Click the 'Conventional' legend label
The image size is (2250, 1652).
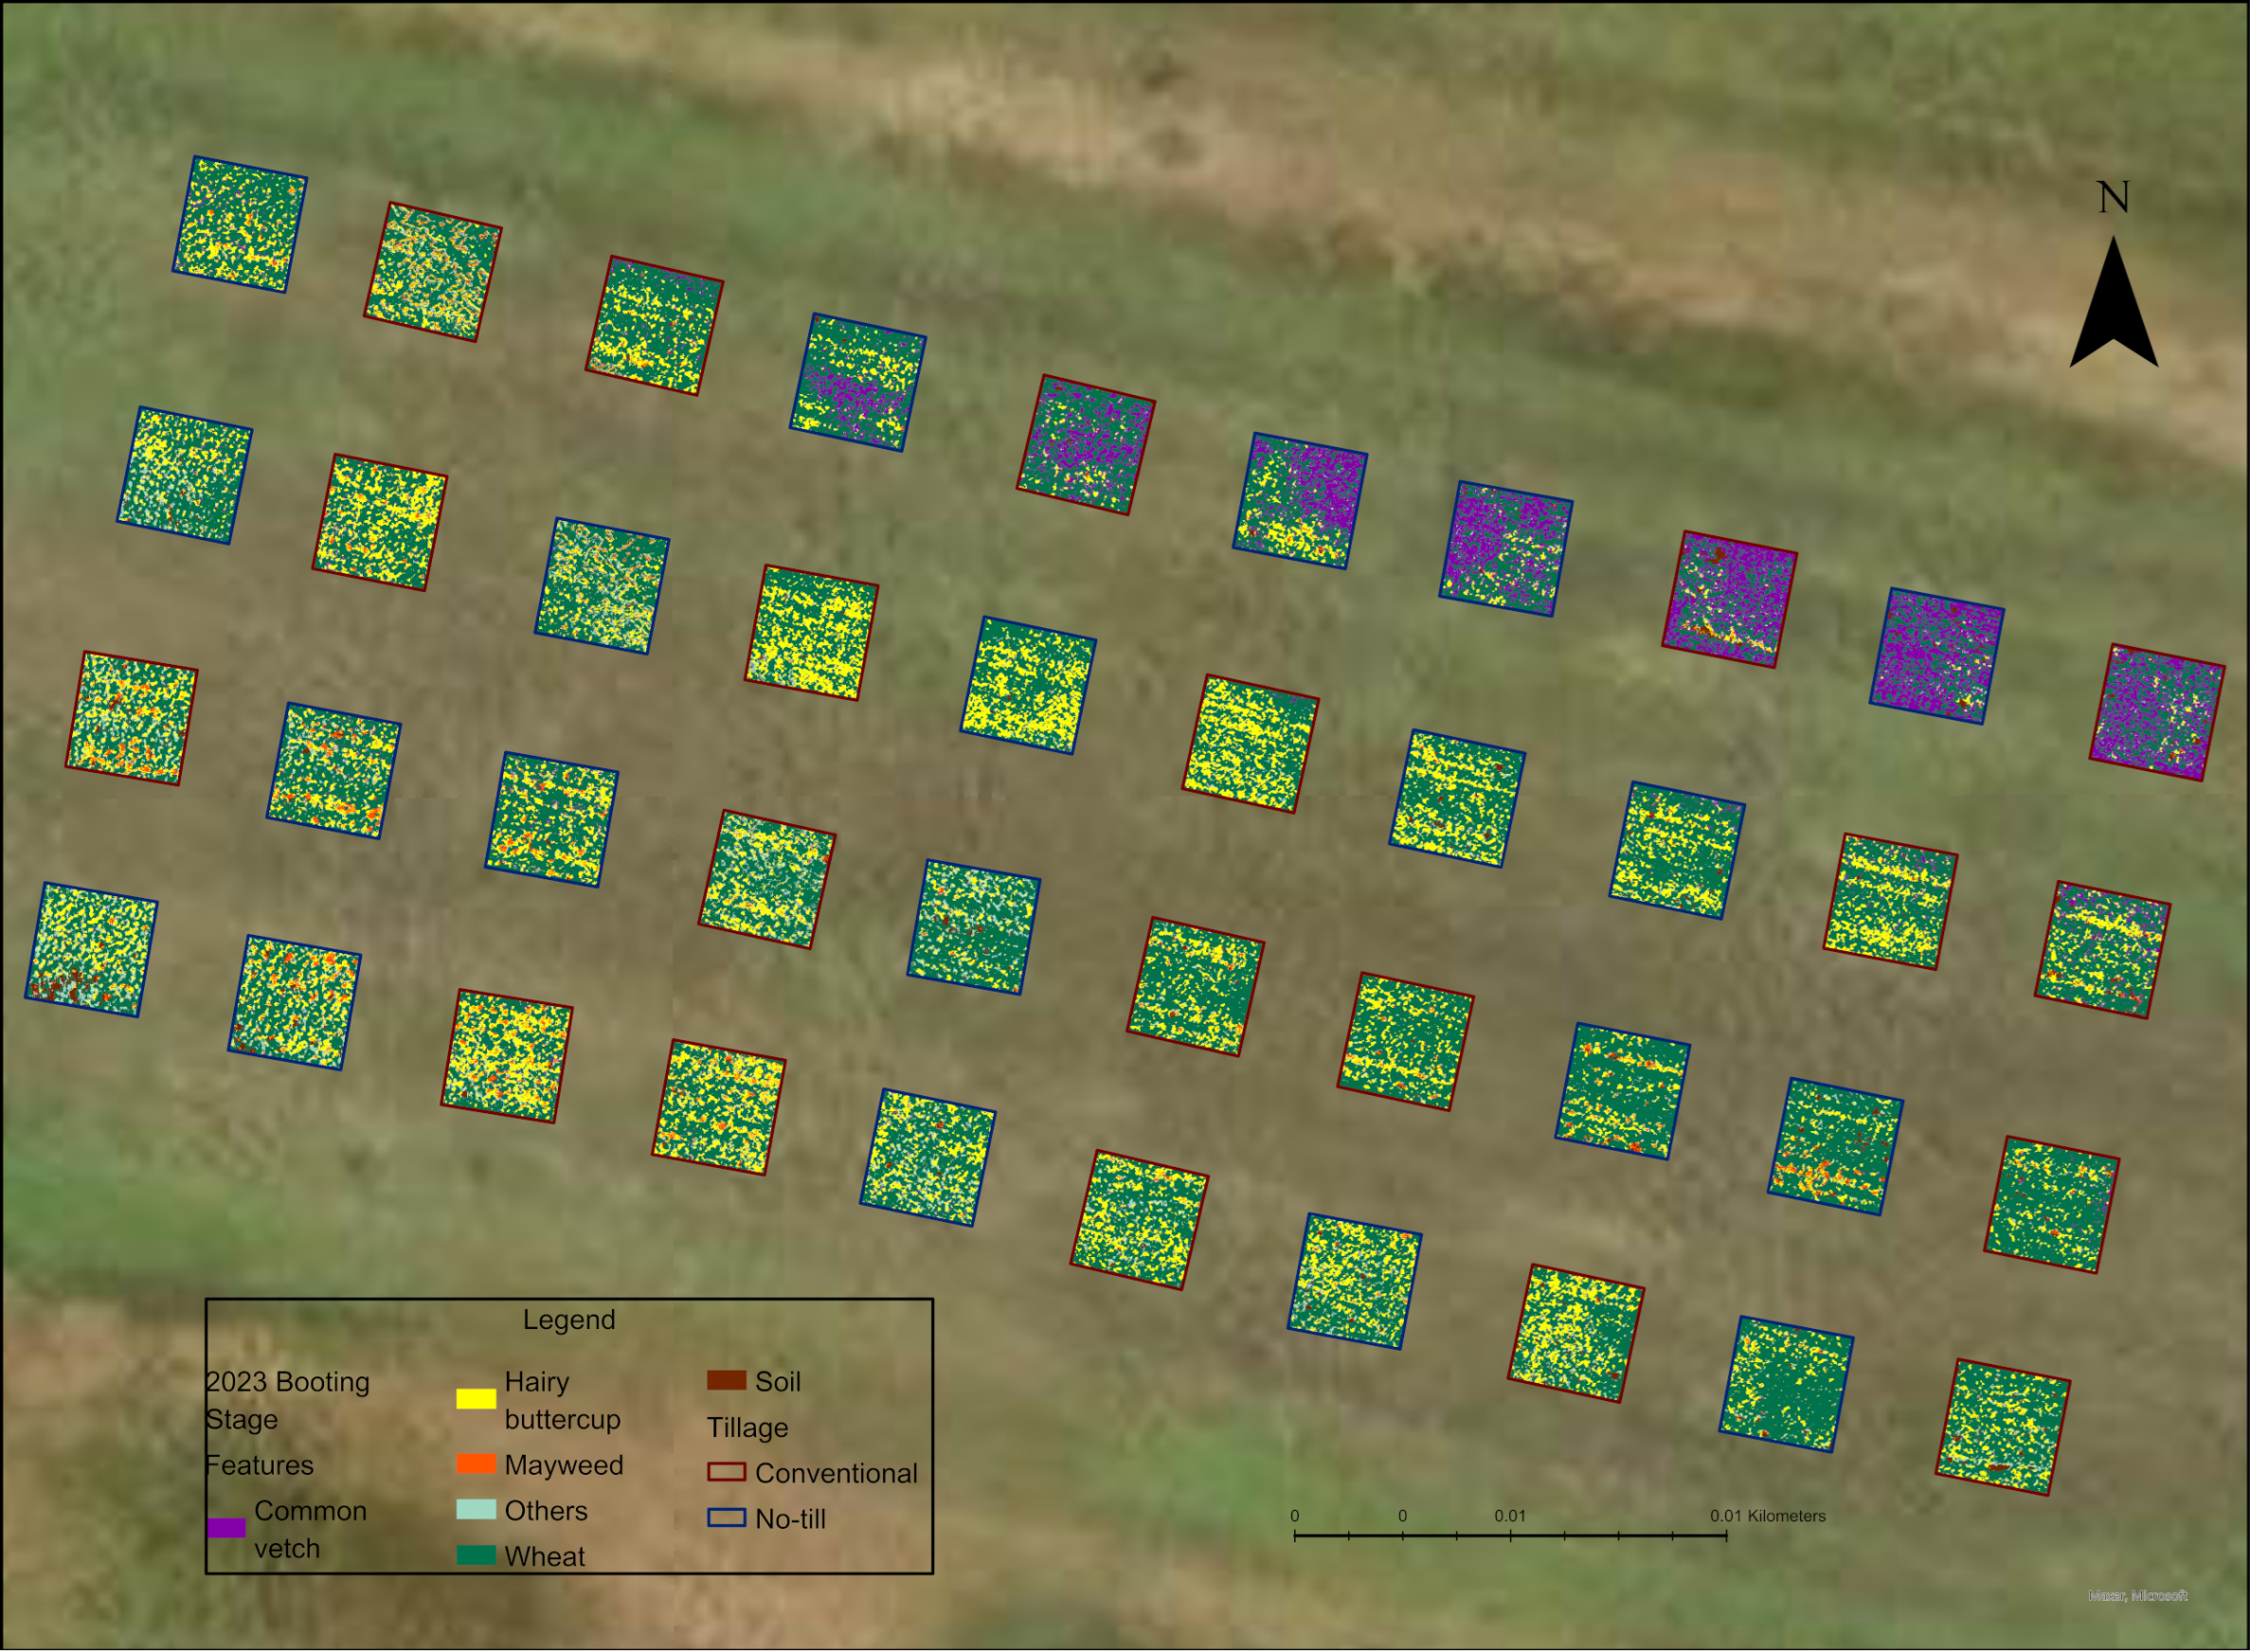(836, 1473)
